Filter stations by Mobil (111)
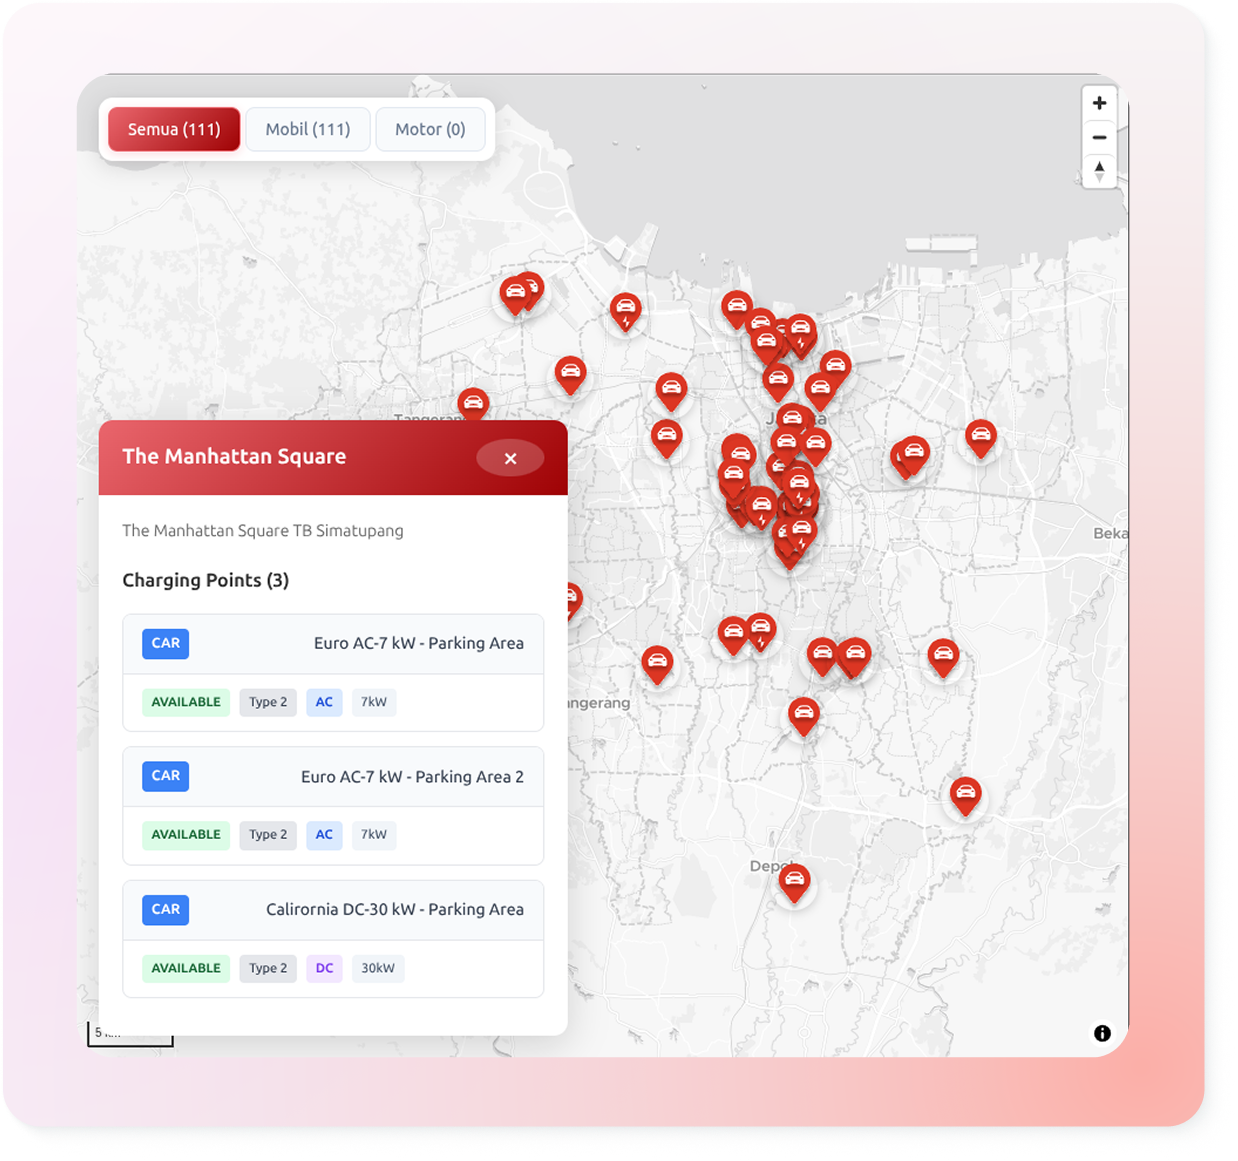 pyautogui.click(x=308, y=129)
